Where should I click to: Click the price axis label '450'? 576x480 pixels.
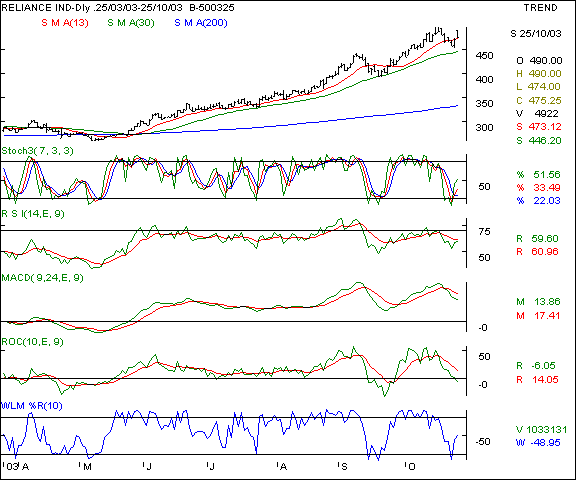tap(484, 55)
